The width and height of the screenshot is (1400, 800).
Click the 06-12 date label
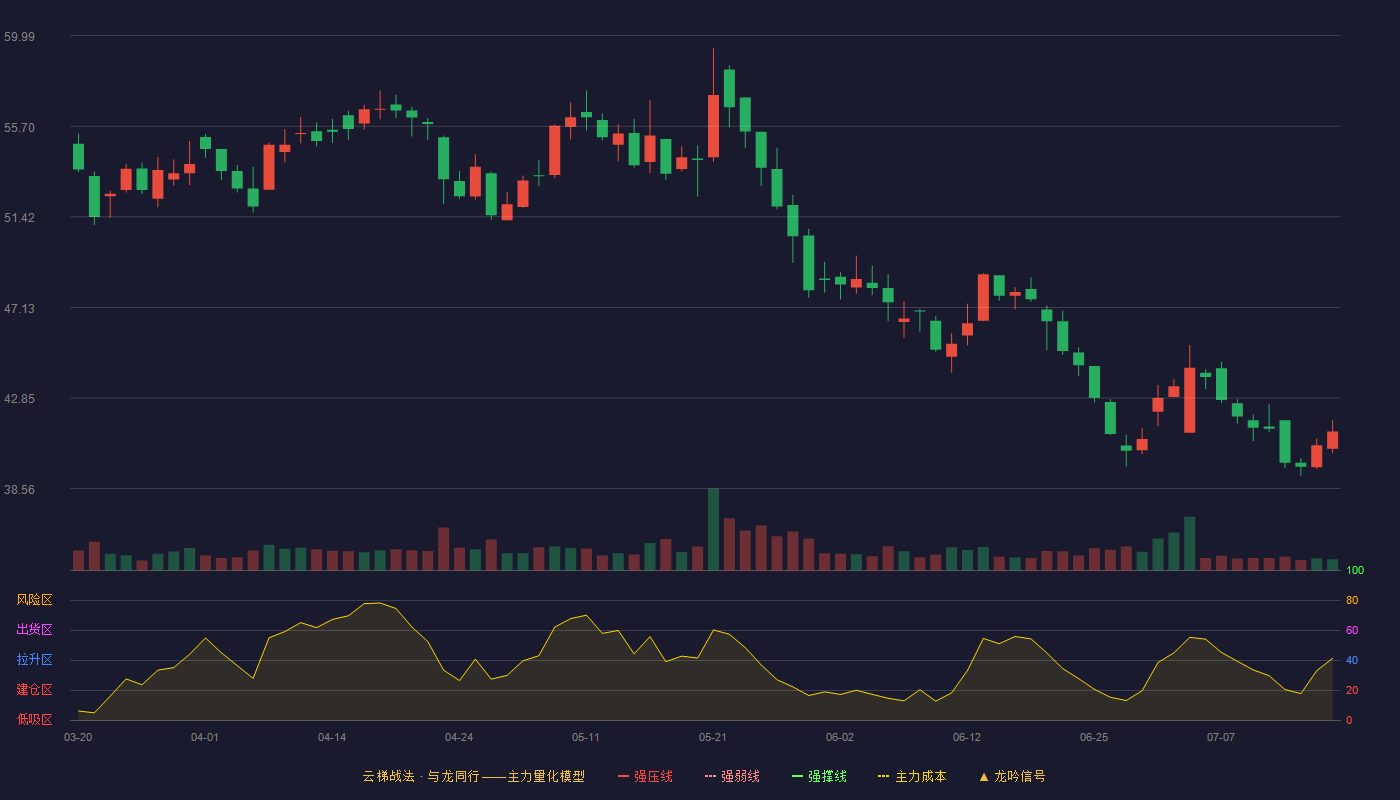point(967,737)
